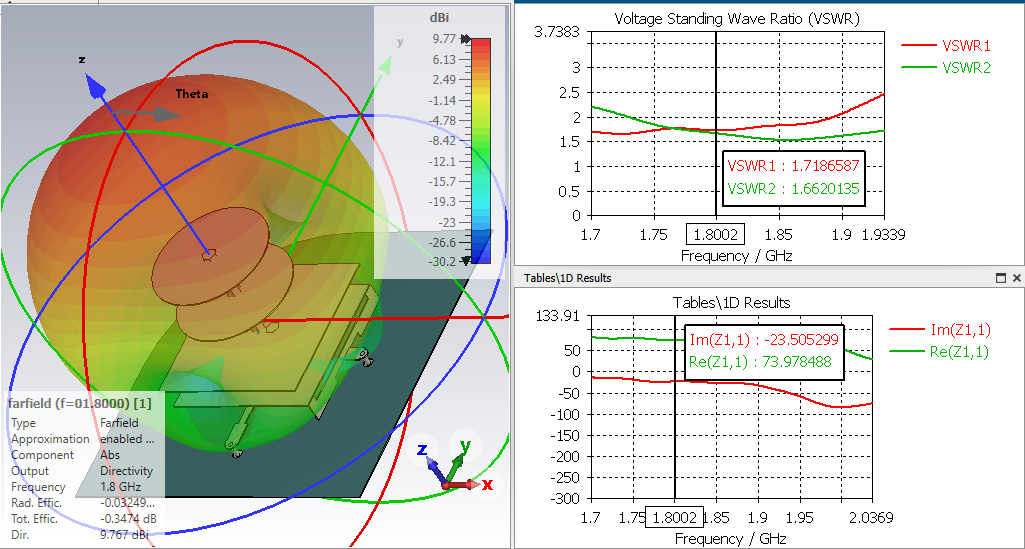Screen dimensions: 1025x549
Task: Click the Rad. Effic. info row
Action: click(x=84, y=503)
